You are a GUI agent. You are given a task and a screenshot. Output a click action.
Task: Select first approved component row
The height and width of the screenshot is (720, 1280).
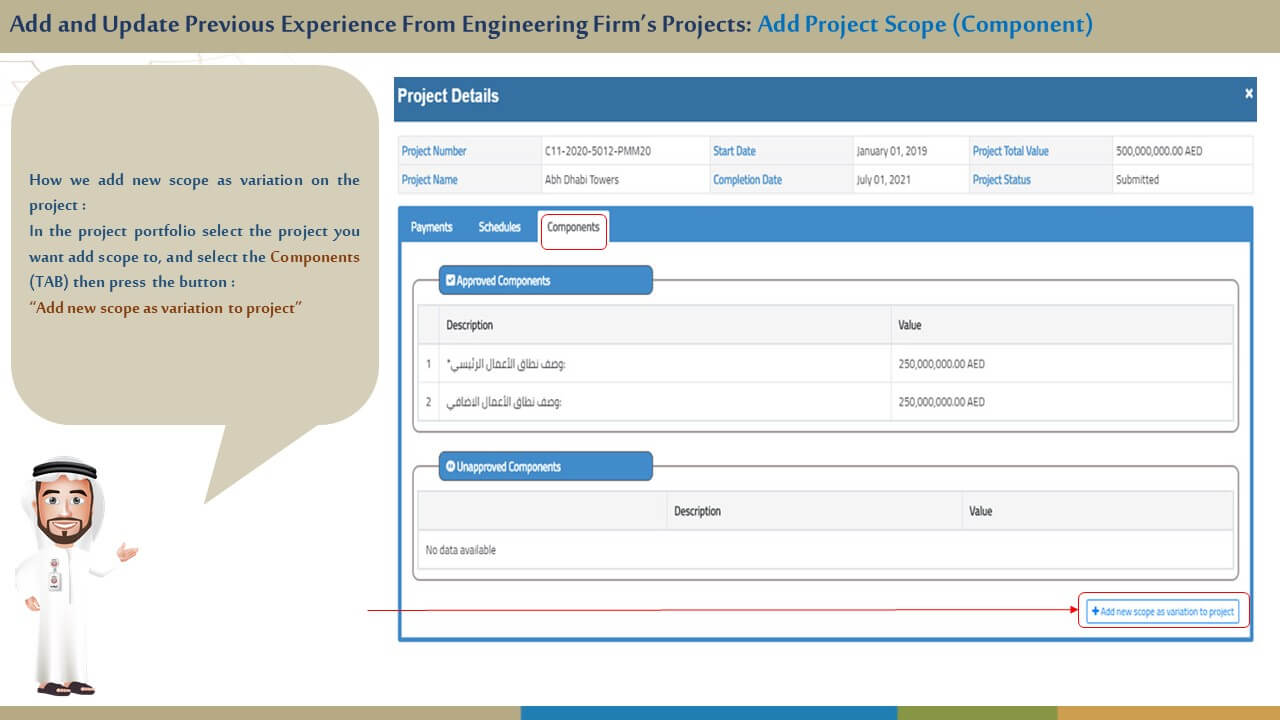660,364
